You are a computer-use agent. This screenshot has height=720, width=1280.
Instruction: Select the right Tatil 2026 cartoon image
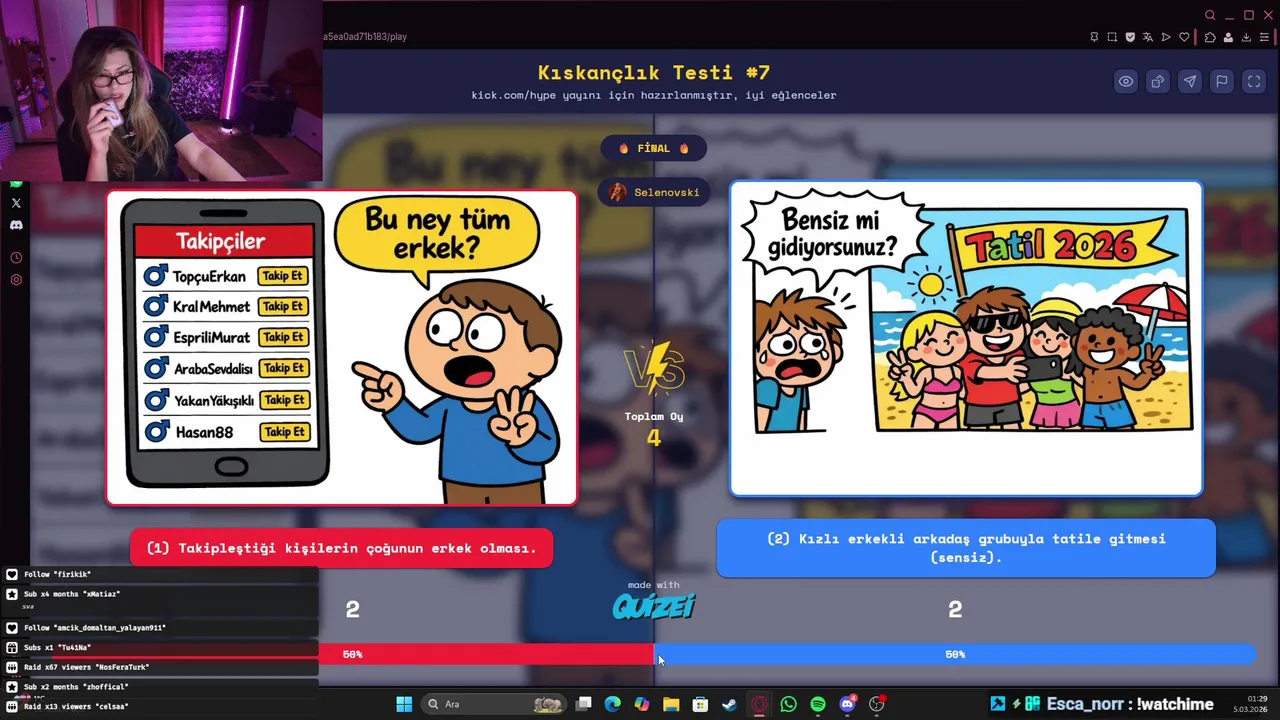point(966,338)
